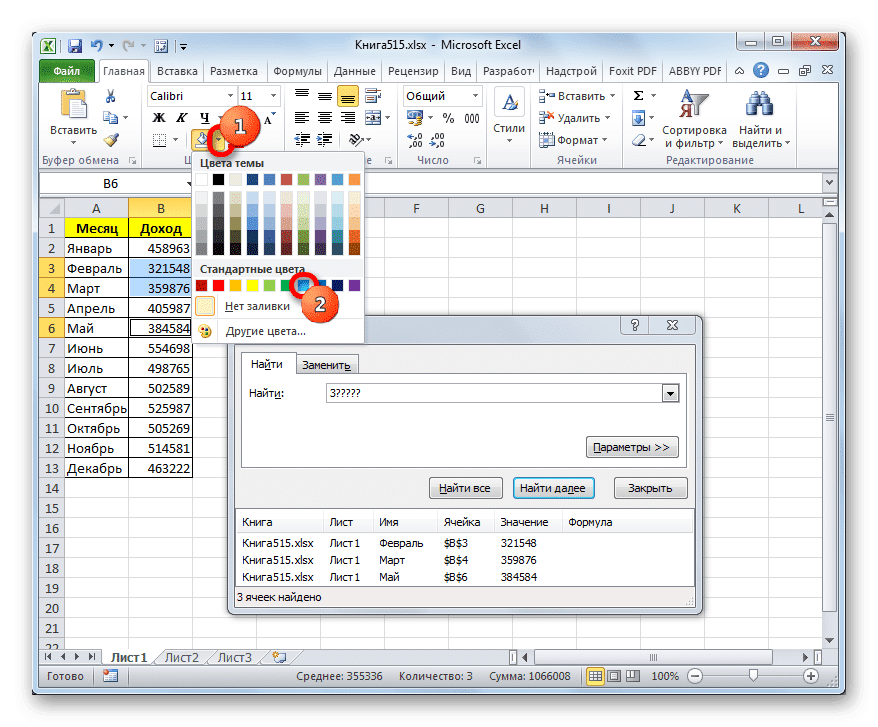Switch to Формулы ribbon tab

pos(297,71)
